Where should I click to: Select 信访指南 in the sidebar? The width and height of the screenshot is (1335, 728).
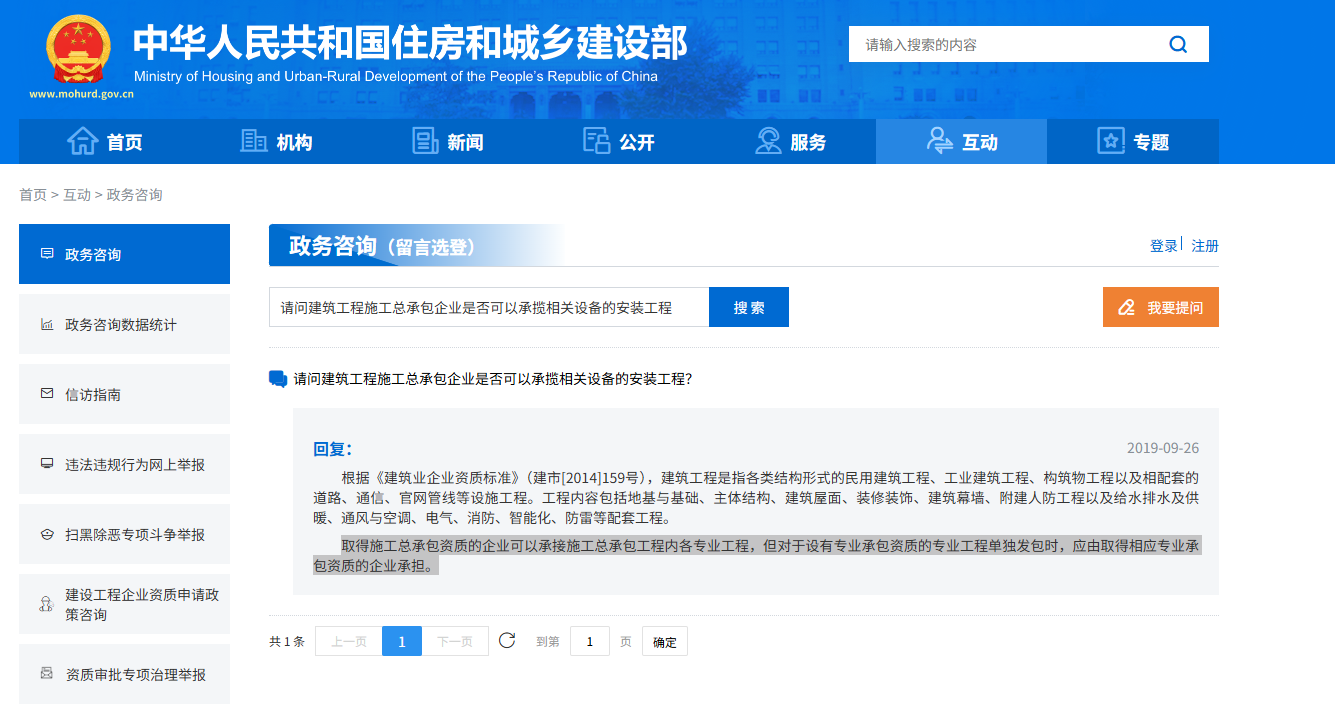[x=124, y=394]
